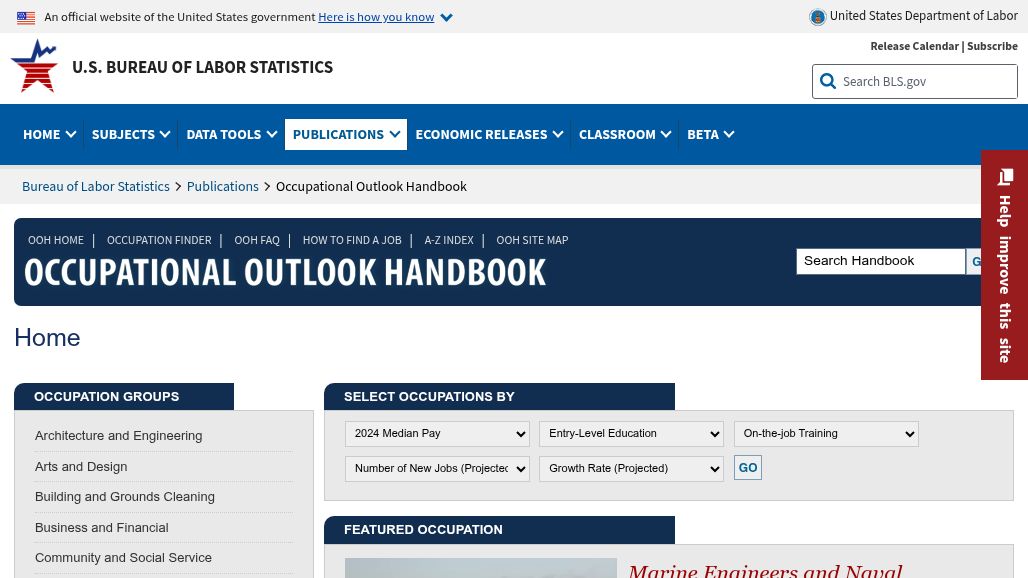This screenshot has width=1028, height=578.
Task: Select Community and Social Service group
Action: click(x=123, y=558)
